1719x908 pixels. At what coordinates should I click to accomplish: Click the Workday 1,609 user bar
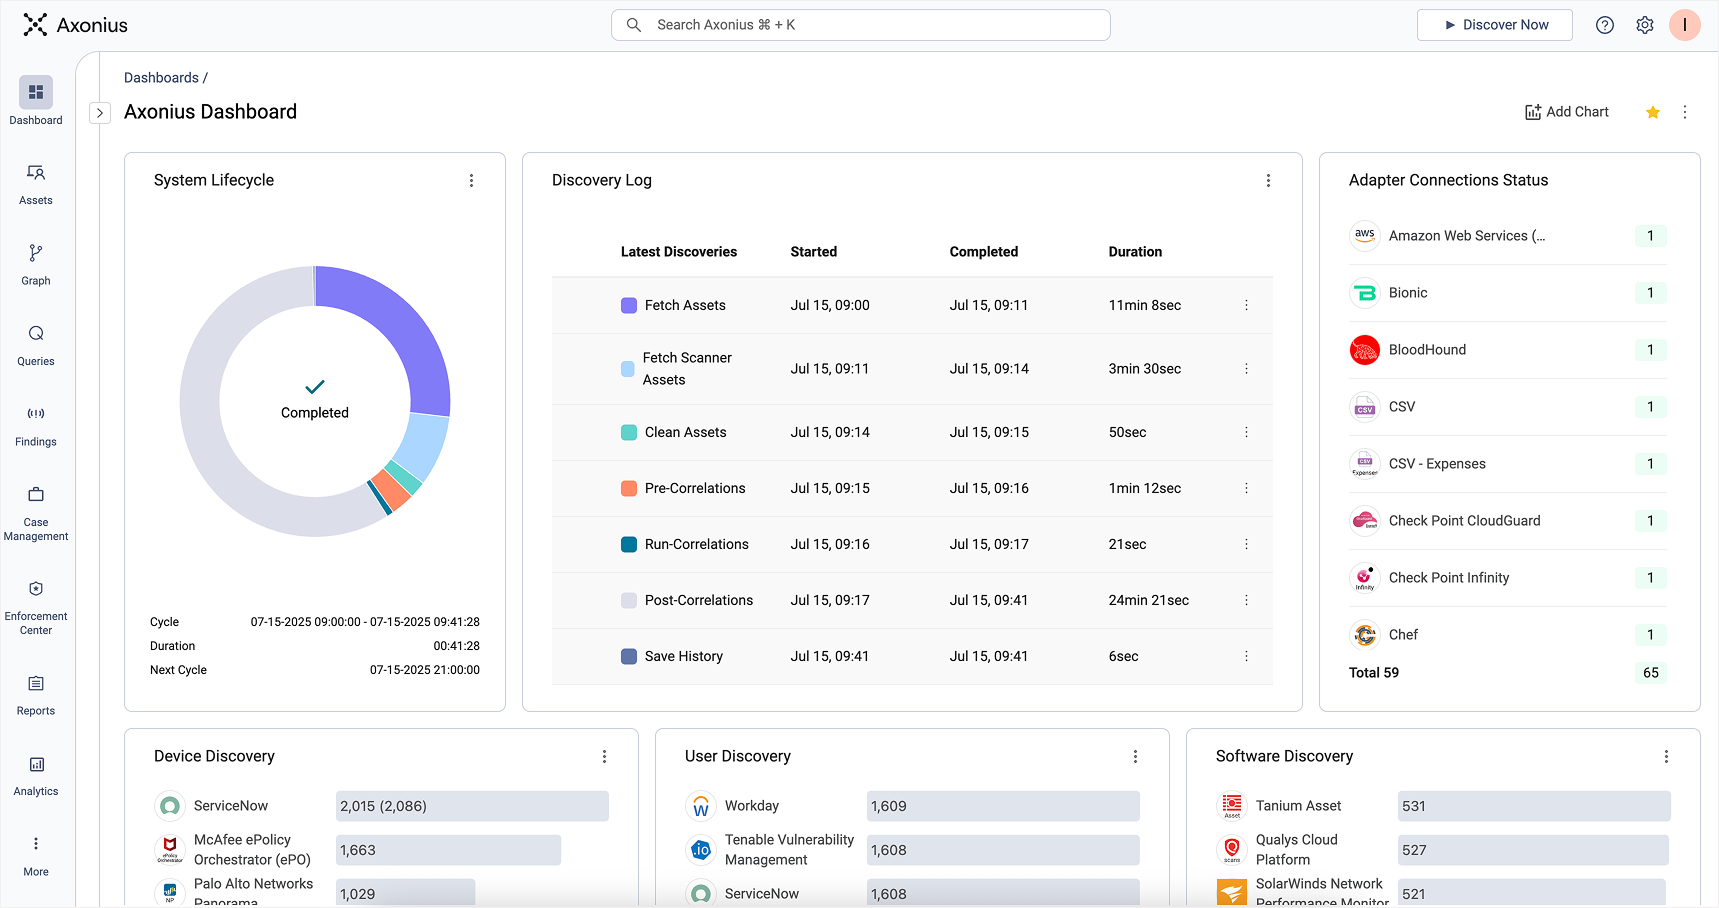[x=1003, y=806]
